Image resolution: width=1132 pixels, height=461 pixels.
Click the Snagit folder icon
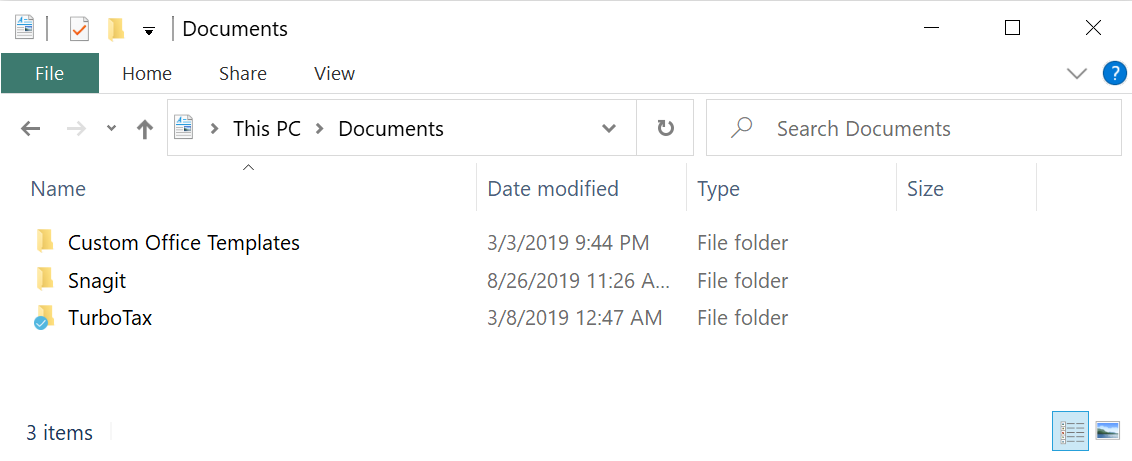pyautogui.click(x=44, y=280)
